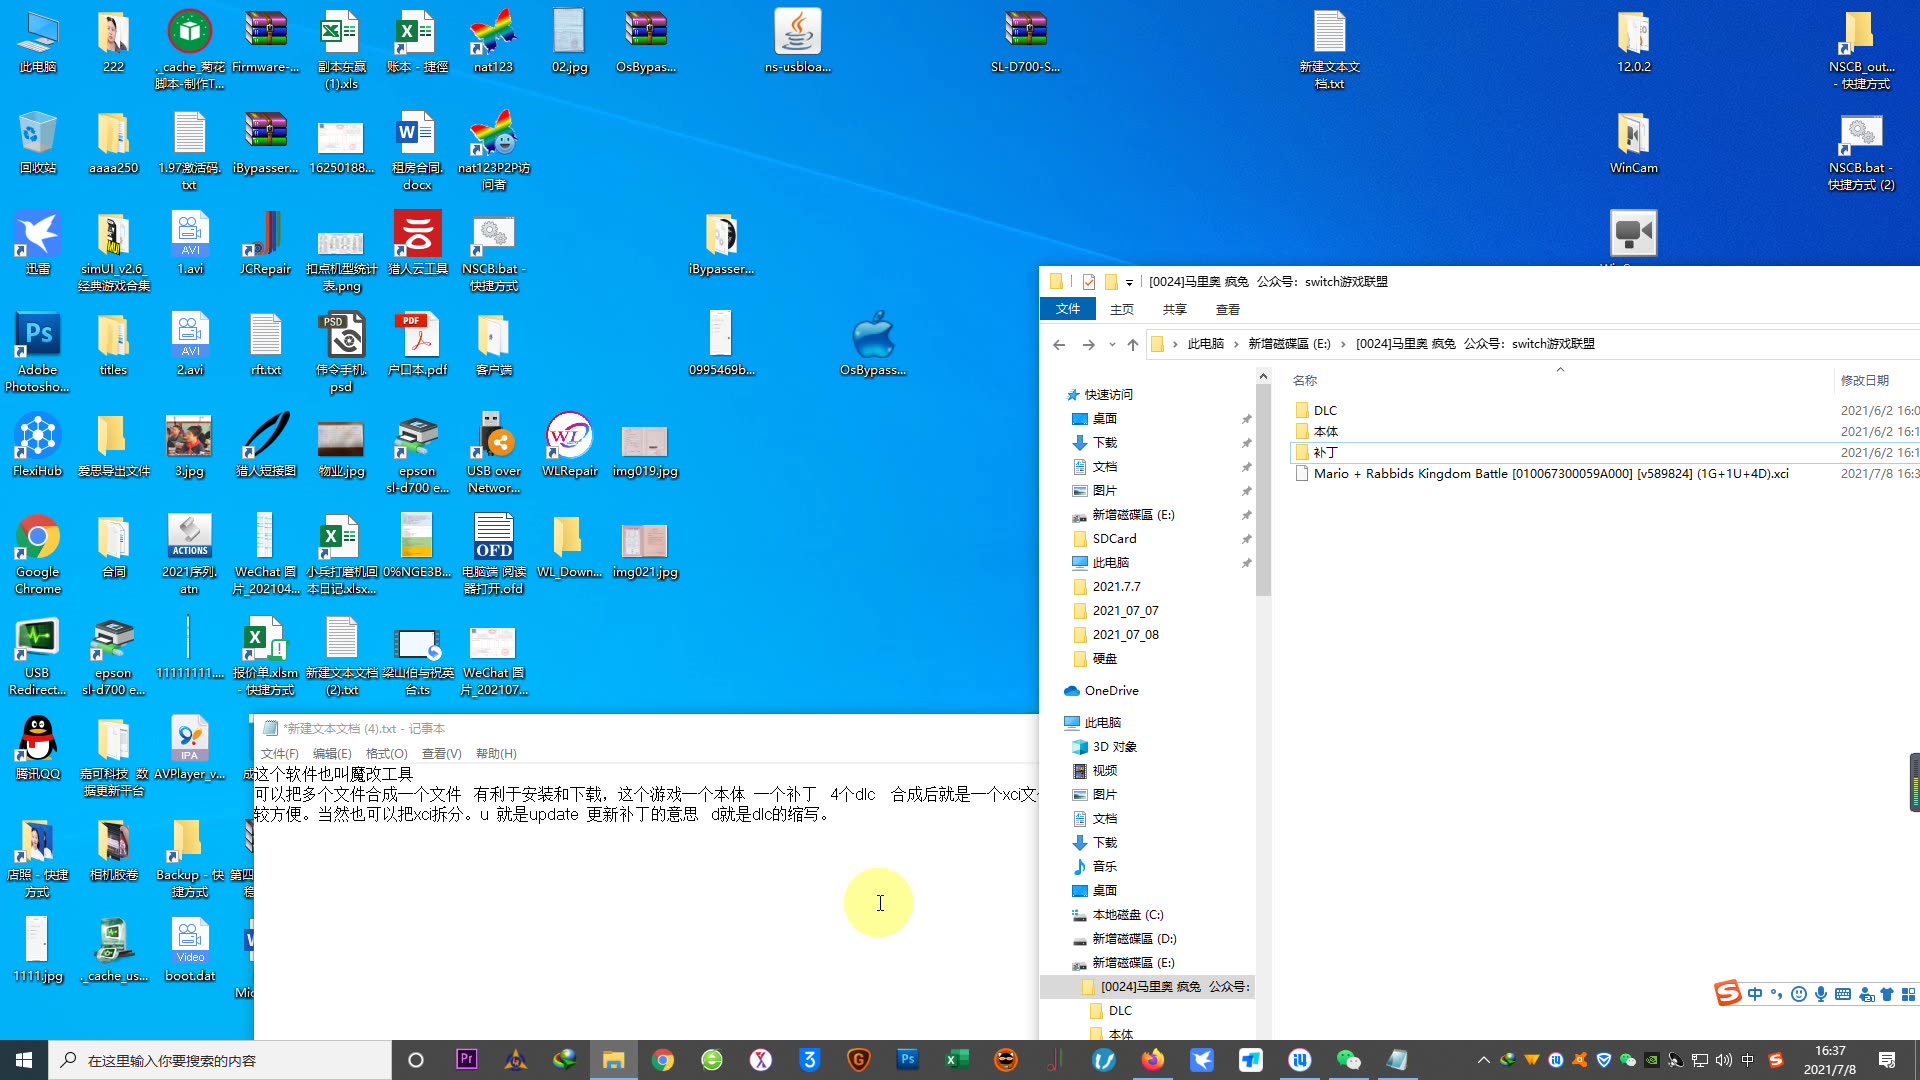The width and height of the screenshot is (1920, 1080).
Task: Select 2021_07_08 folder in navigation pane
Action: tap(1125, 634)
